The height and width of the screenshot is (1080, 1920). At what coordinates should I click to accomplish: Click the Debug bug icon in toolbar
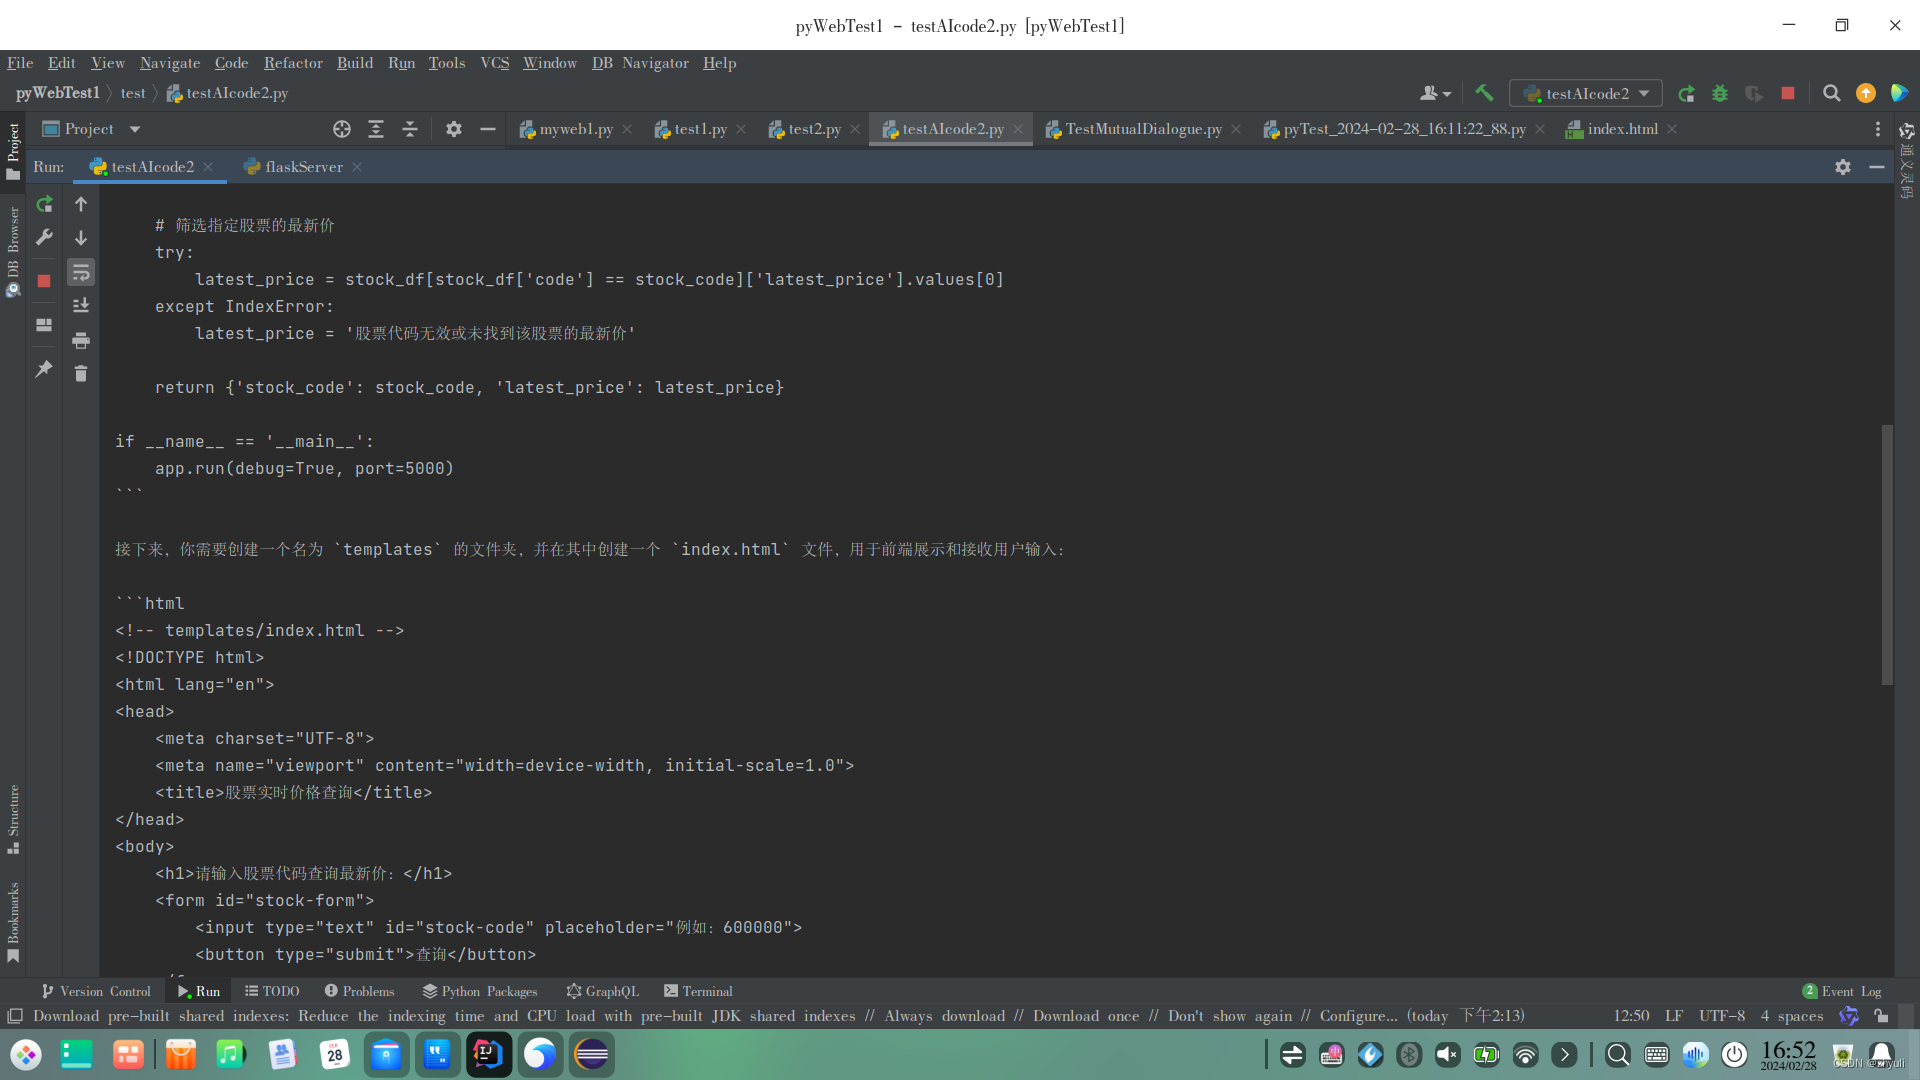(x=1720, y=93)
